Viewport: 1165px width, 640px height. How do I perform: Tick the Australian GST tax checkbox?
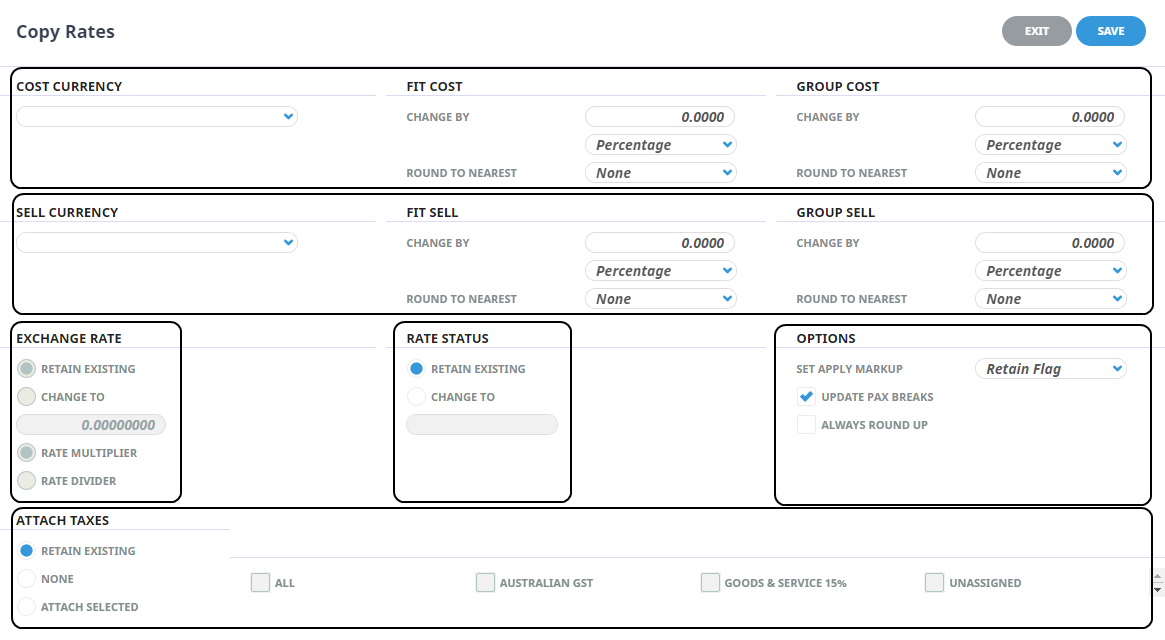[x=485, y=583]
